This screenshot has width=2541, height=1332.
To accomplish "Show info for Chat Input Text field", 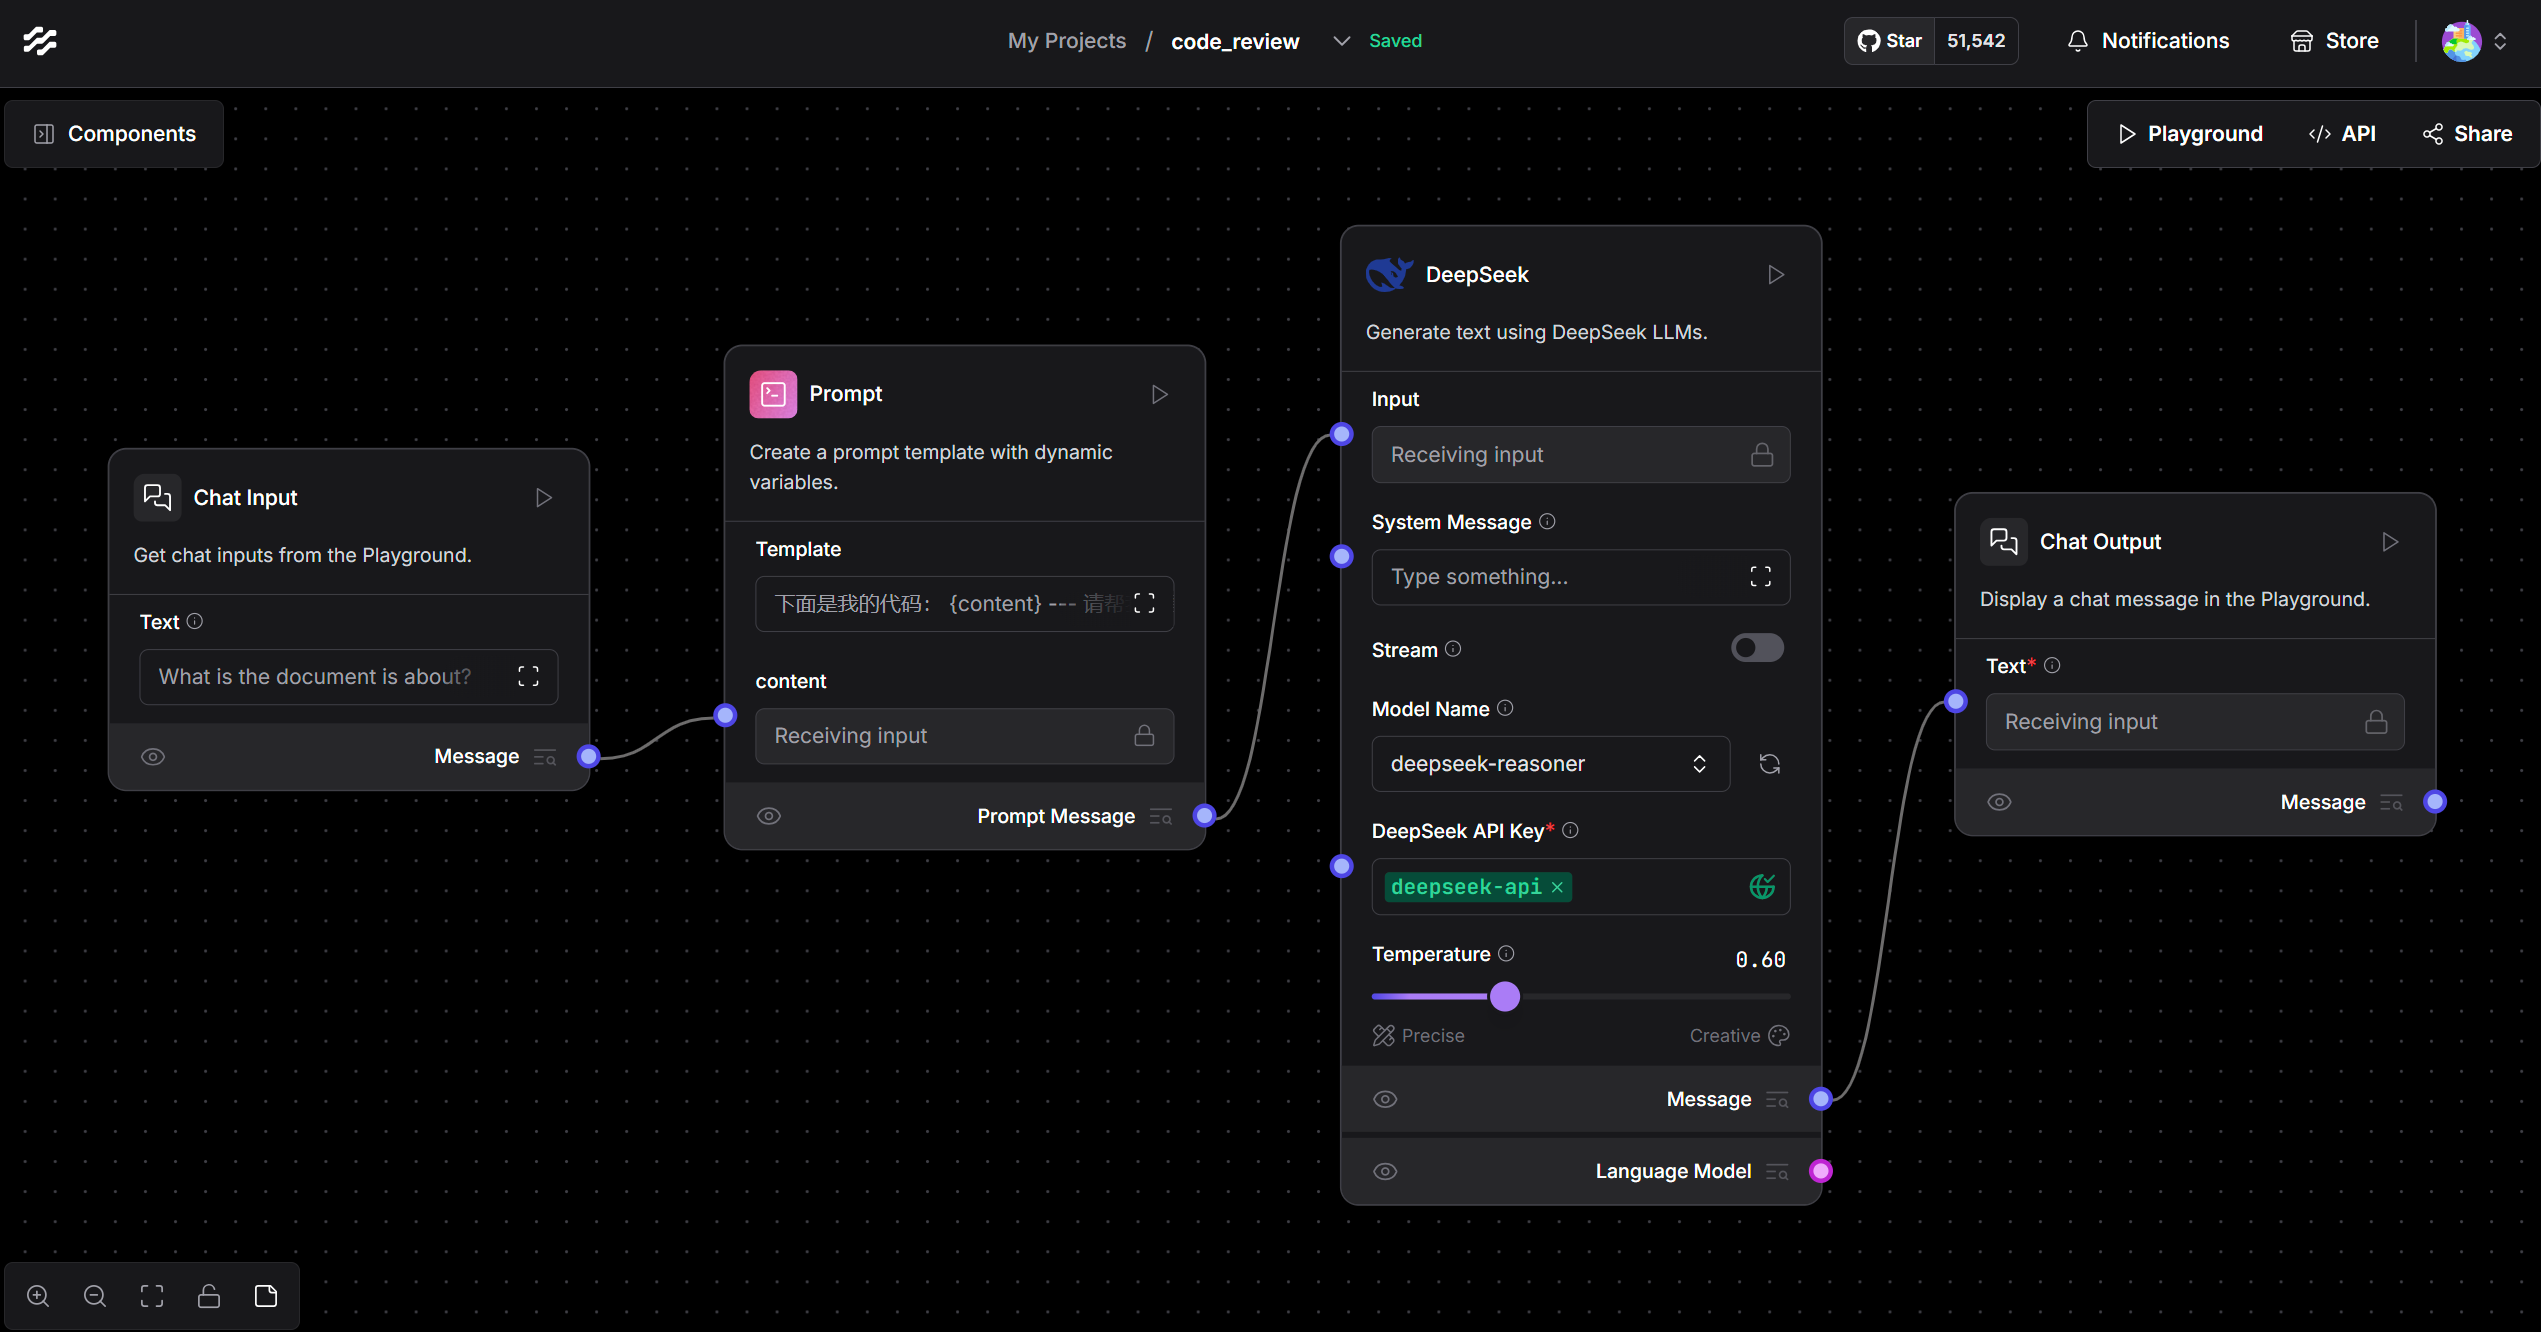I will tap(195, 621).
